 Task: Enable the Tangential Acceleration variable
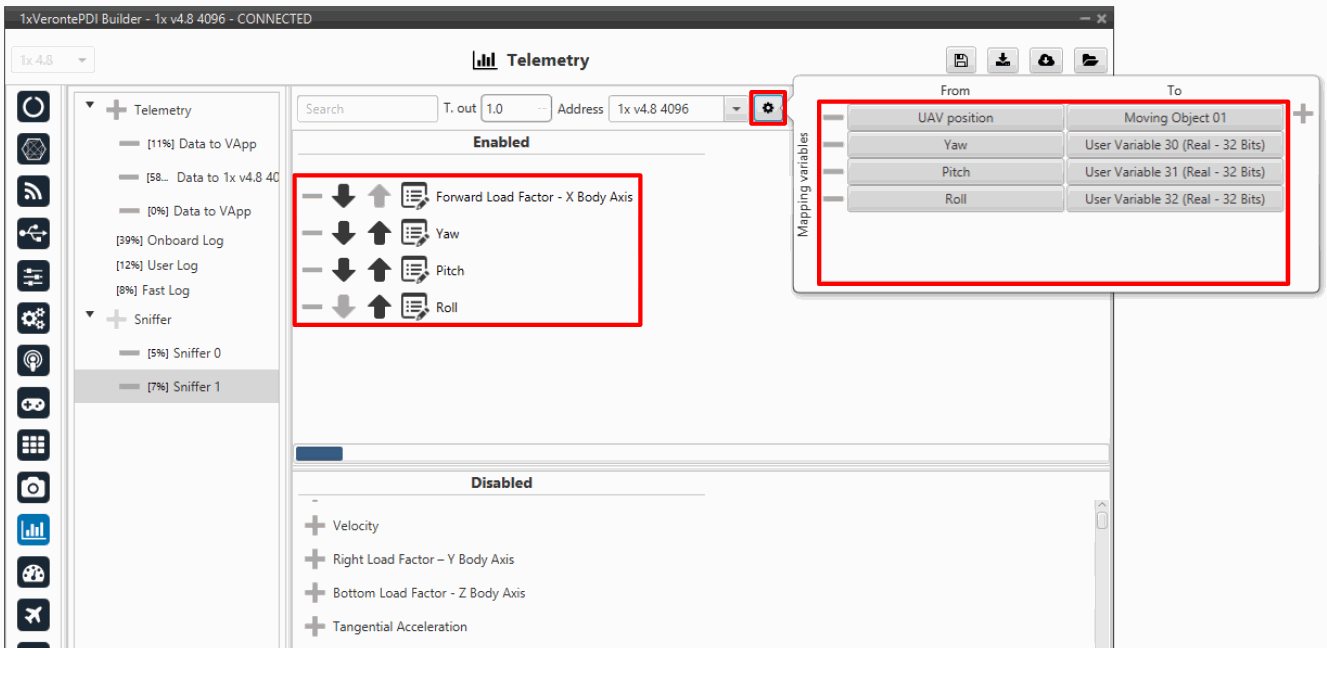coord(315,627)
